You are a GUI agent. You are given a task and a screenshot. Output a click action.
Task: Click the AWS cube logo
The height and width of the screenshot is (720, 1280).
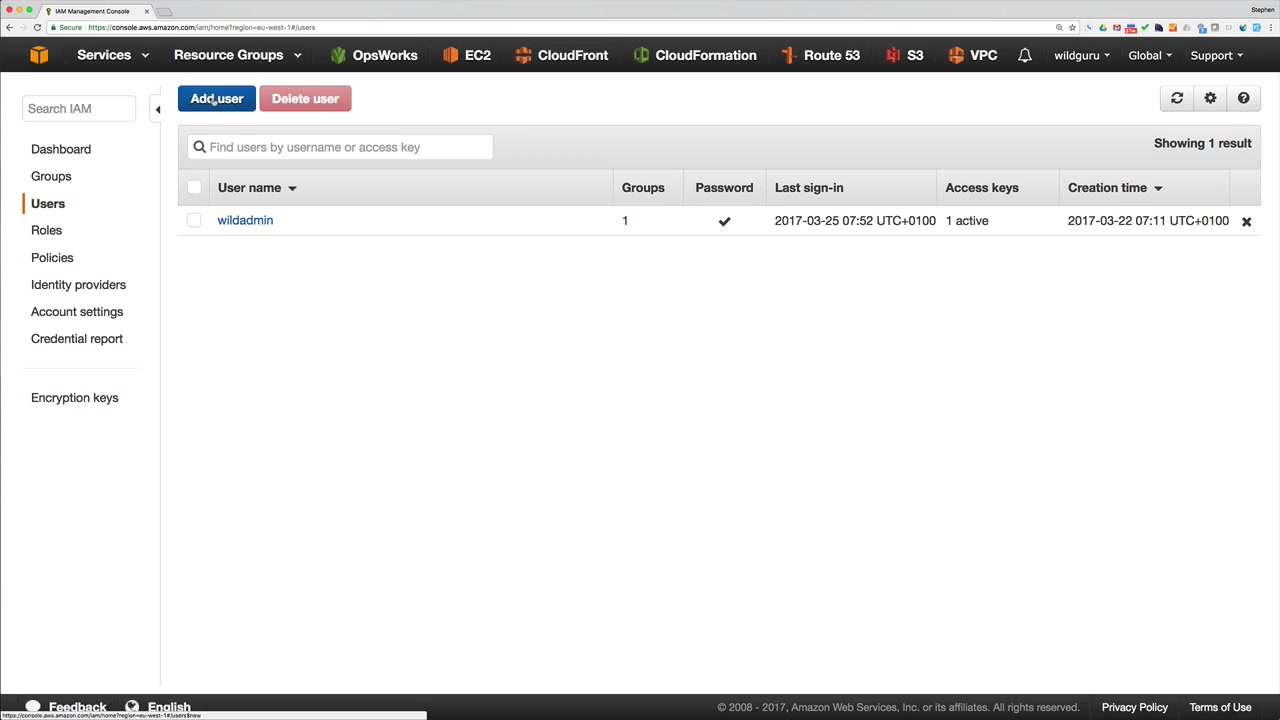(x=39, y=55)
